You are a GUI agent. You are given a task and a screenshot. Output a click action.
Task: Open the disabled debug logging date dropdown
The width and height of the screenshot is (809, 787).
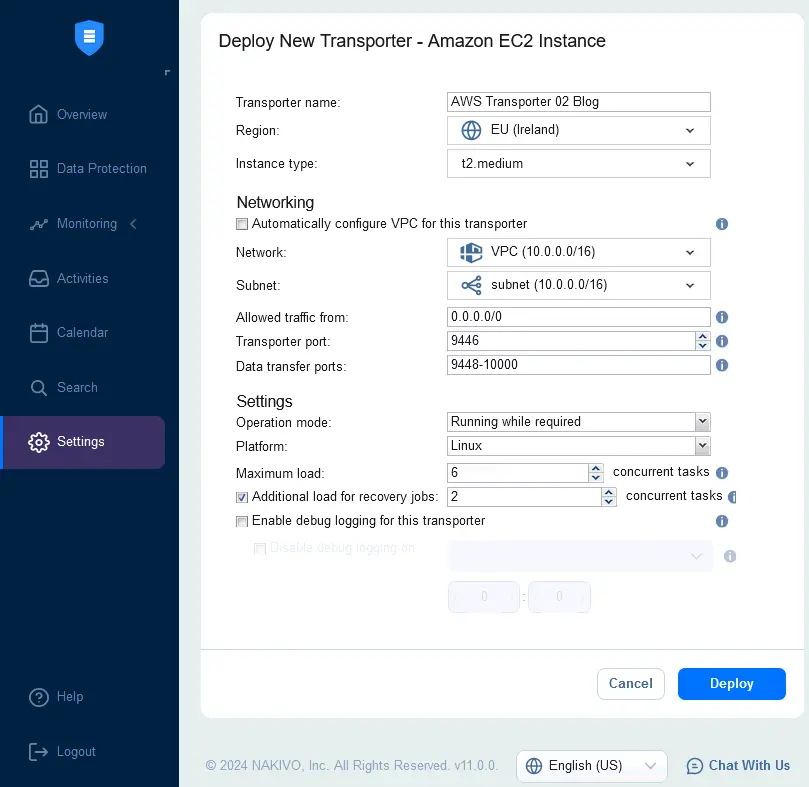click(580, 556)
